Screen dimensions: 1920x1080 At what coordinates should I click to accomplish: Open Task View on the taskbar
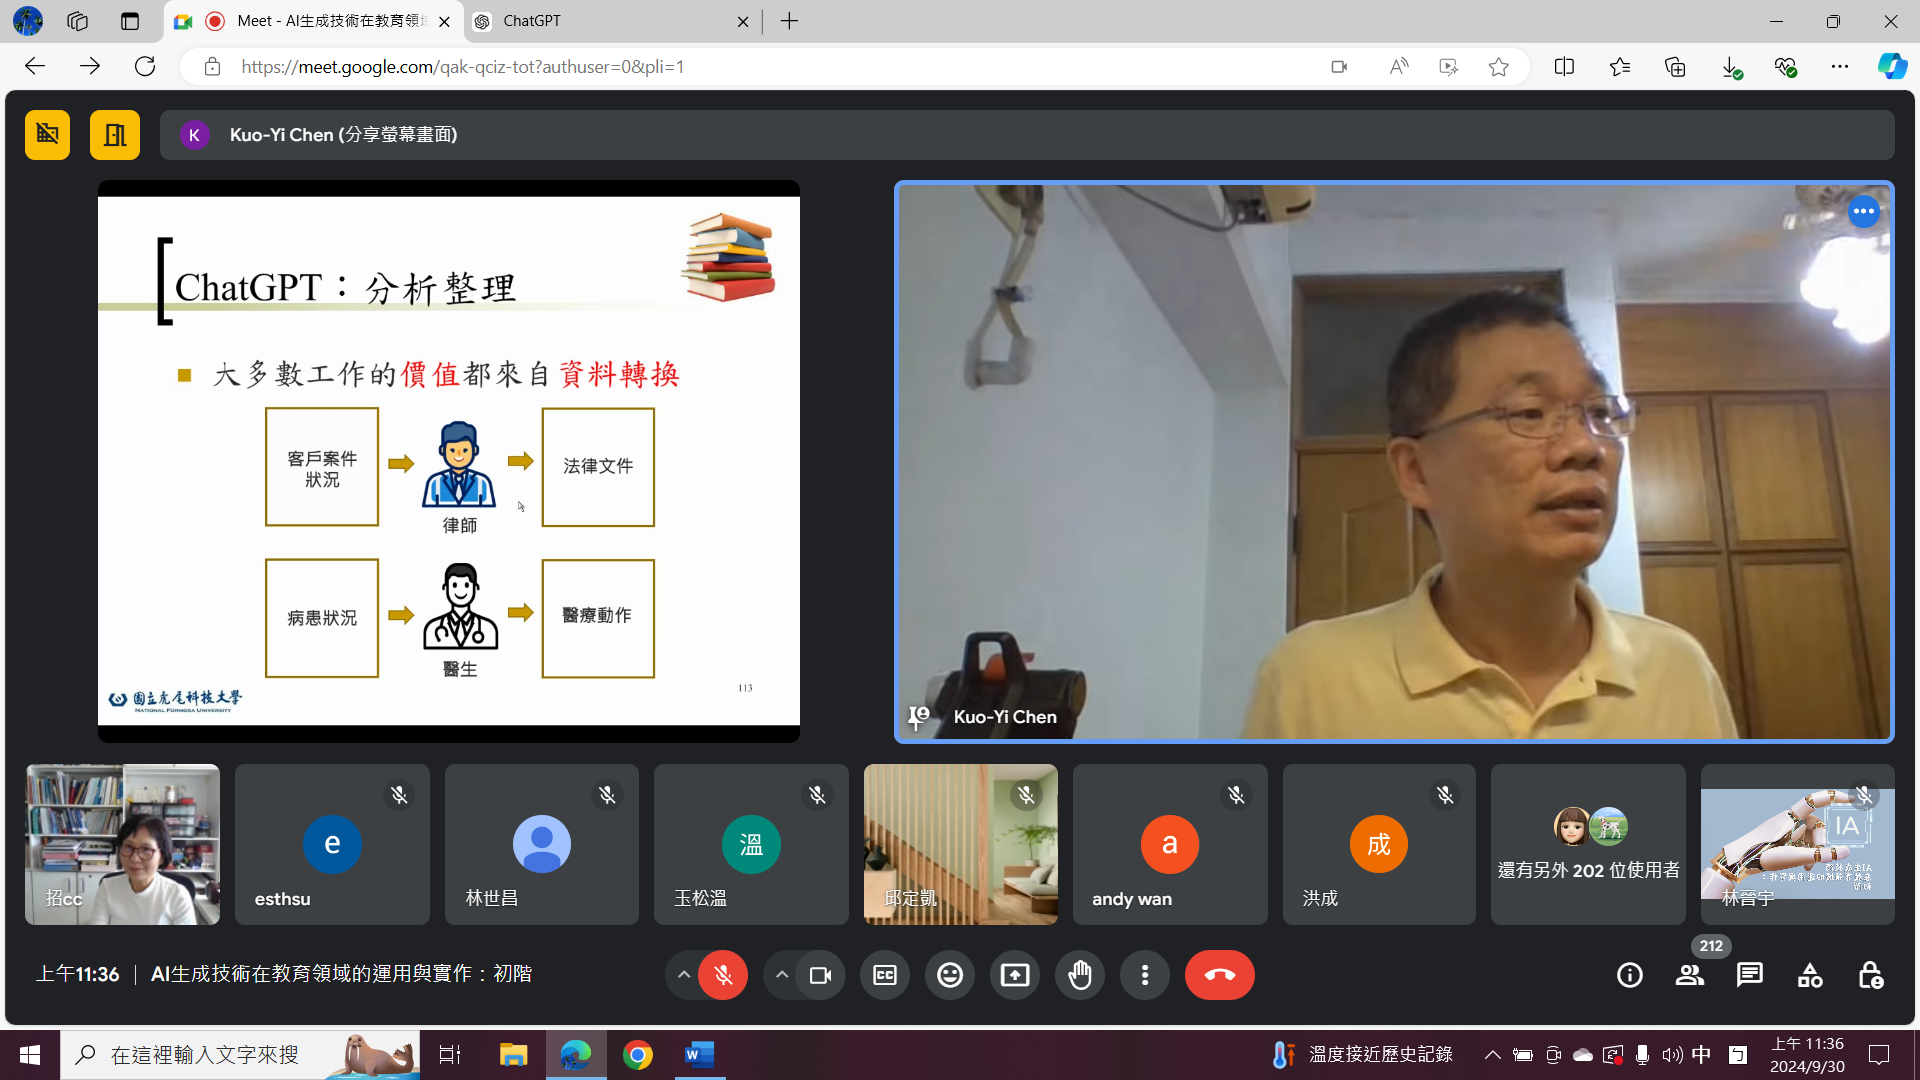(450, 1055)
